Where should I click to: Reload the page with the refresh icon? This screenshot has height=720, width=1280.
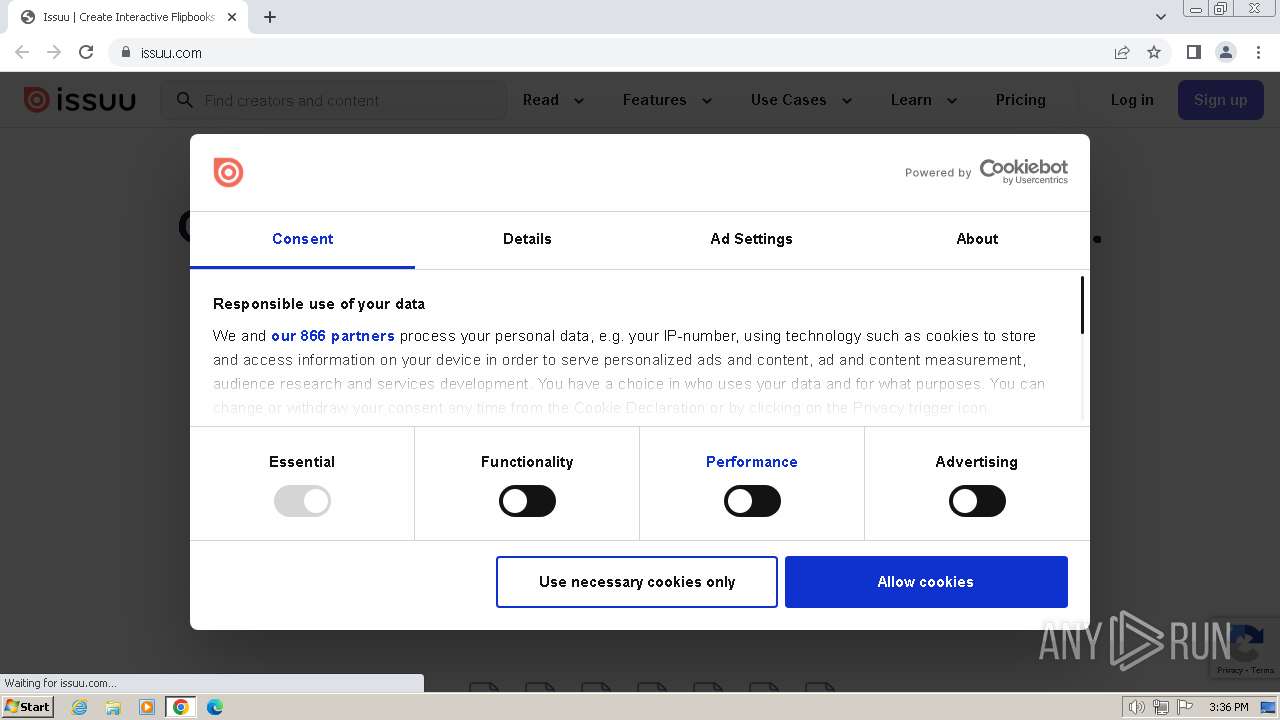click(86, 52)
